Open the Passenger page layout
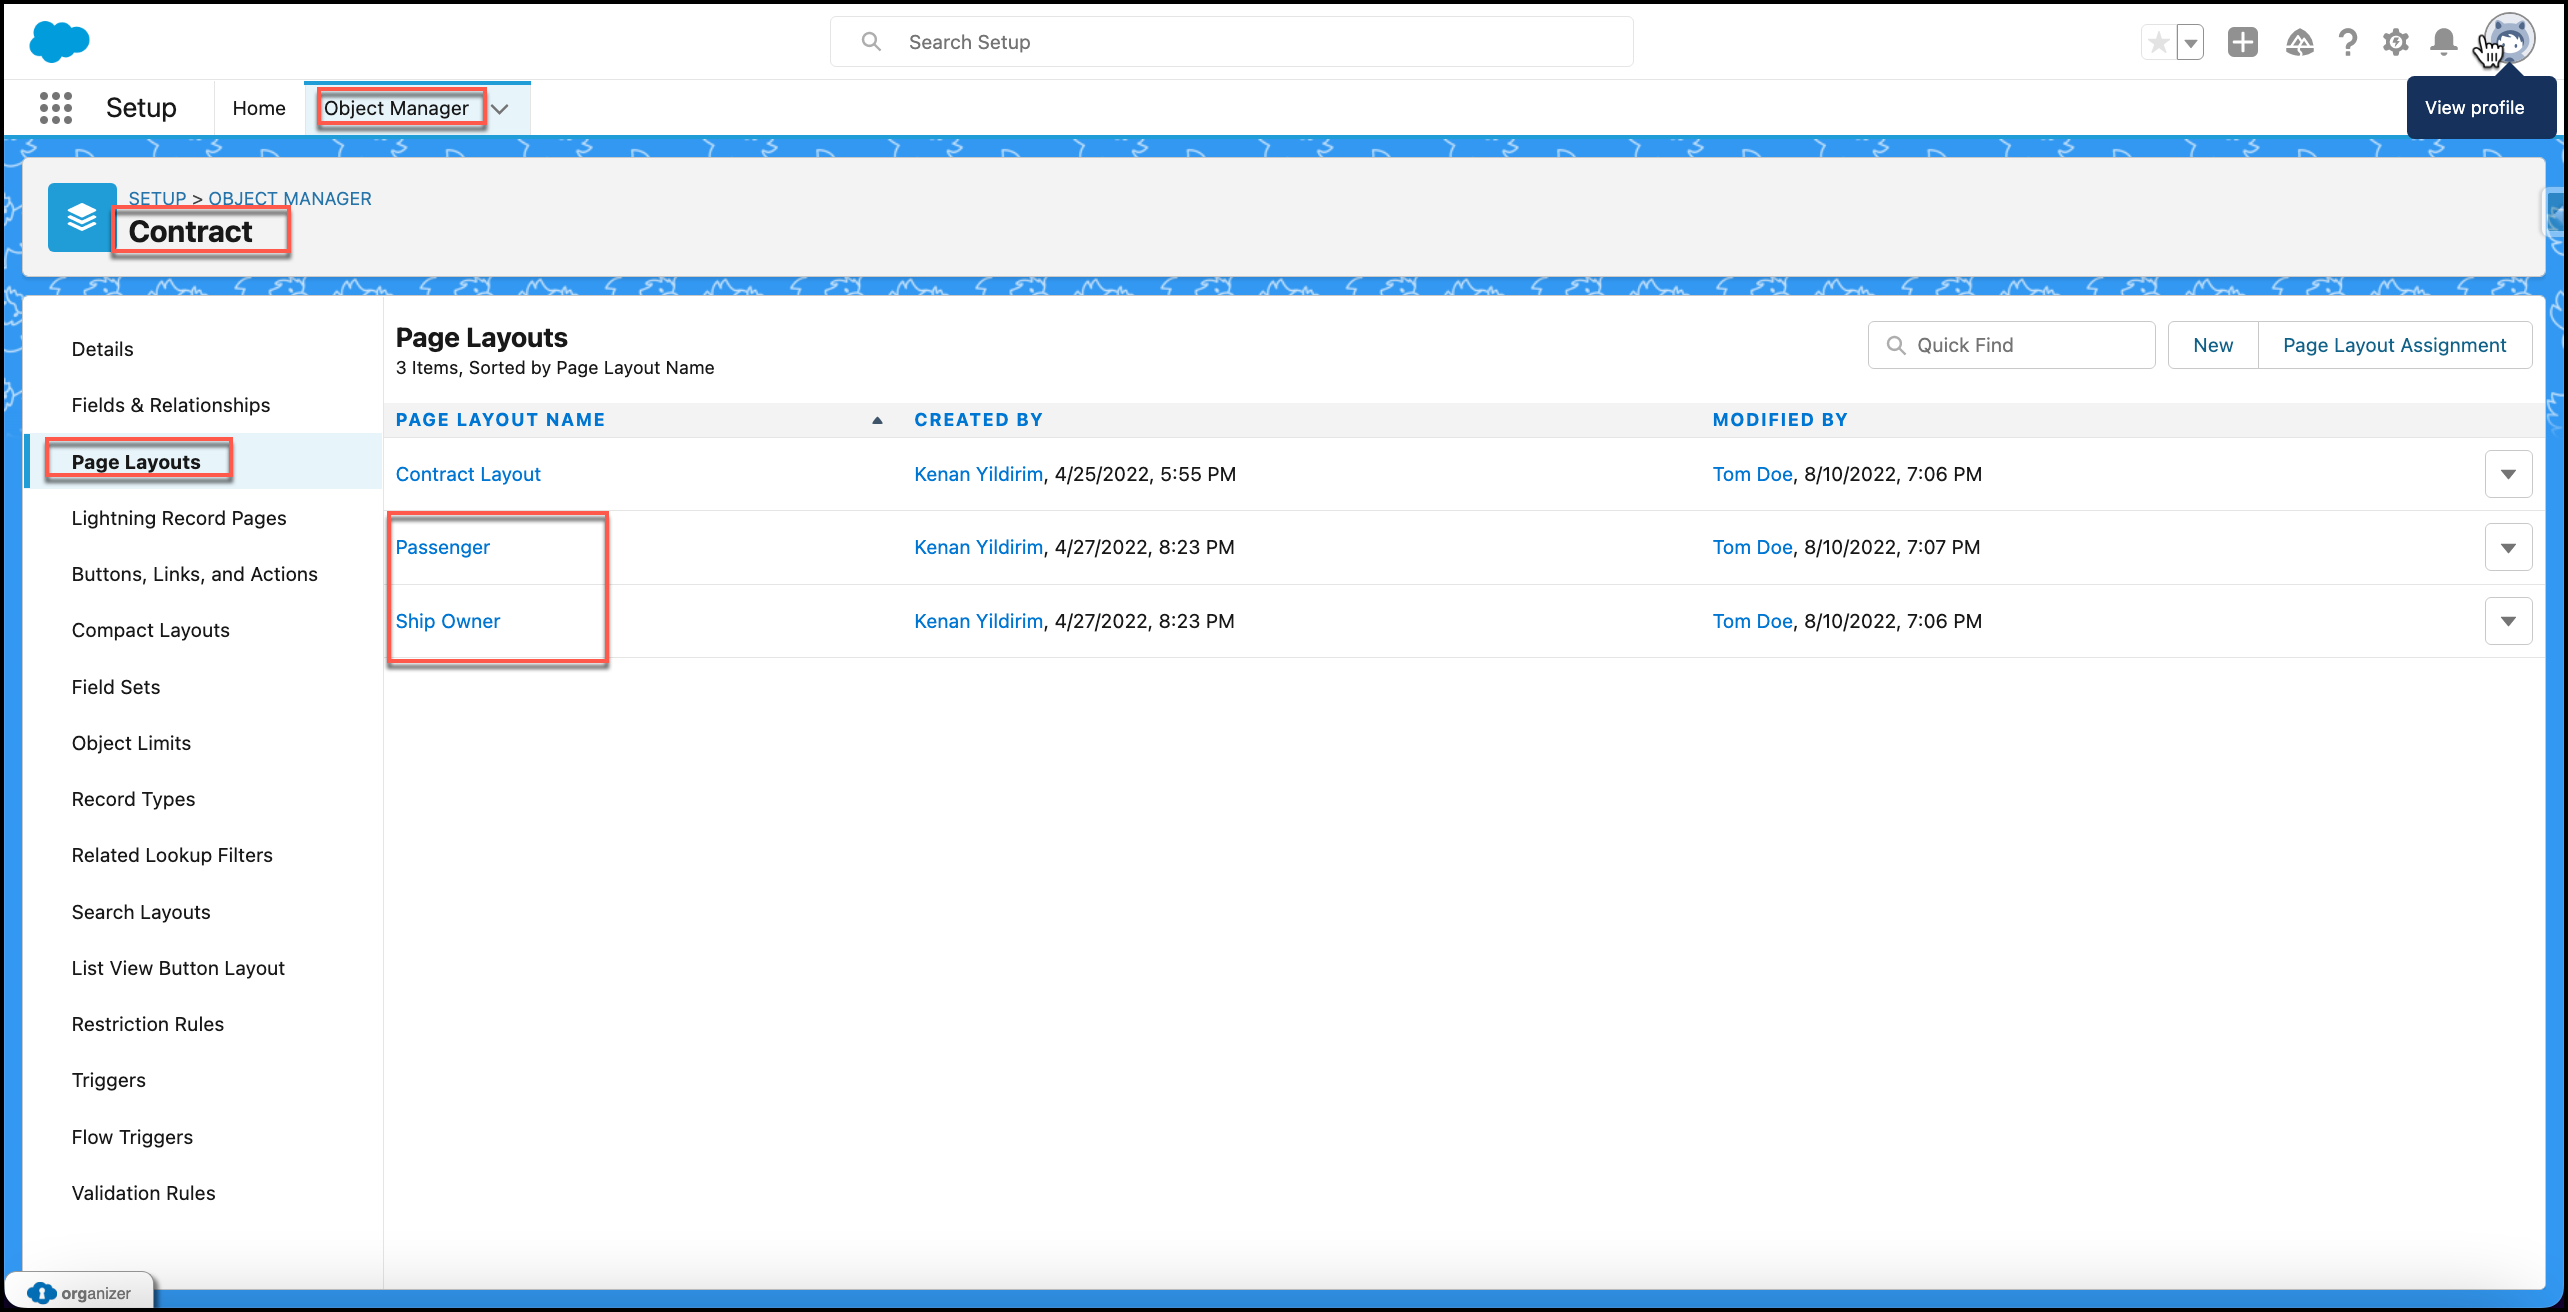 443,547
